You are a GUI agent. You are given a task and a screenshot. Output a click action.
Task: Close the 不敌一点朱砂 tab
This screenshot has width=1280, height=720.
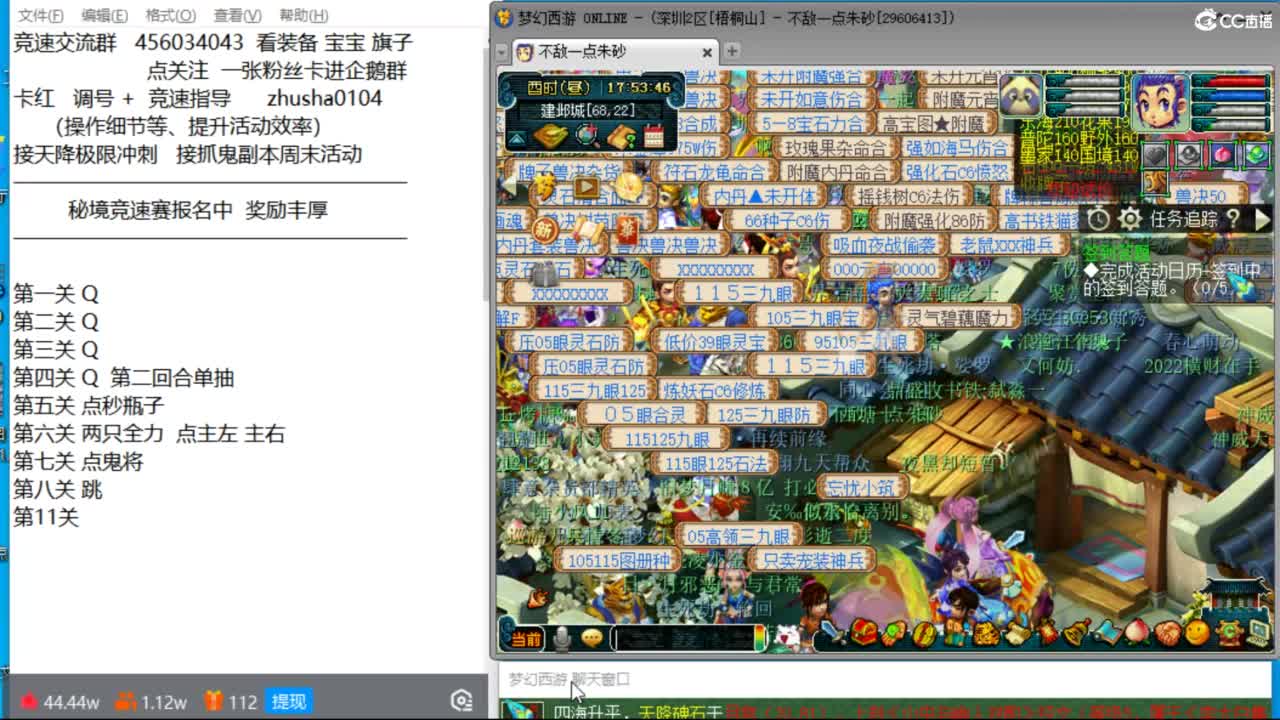707,52
